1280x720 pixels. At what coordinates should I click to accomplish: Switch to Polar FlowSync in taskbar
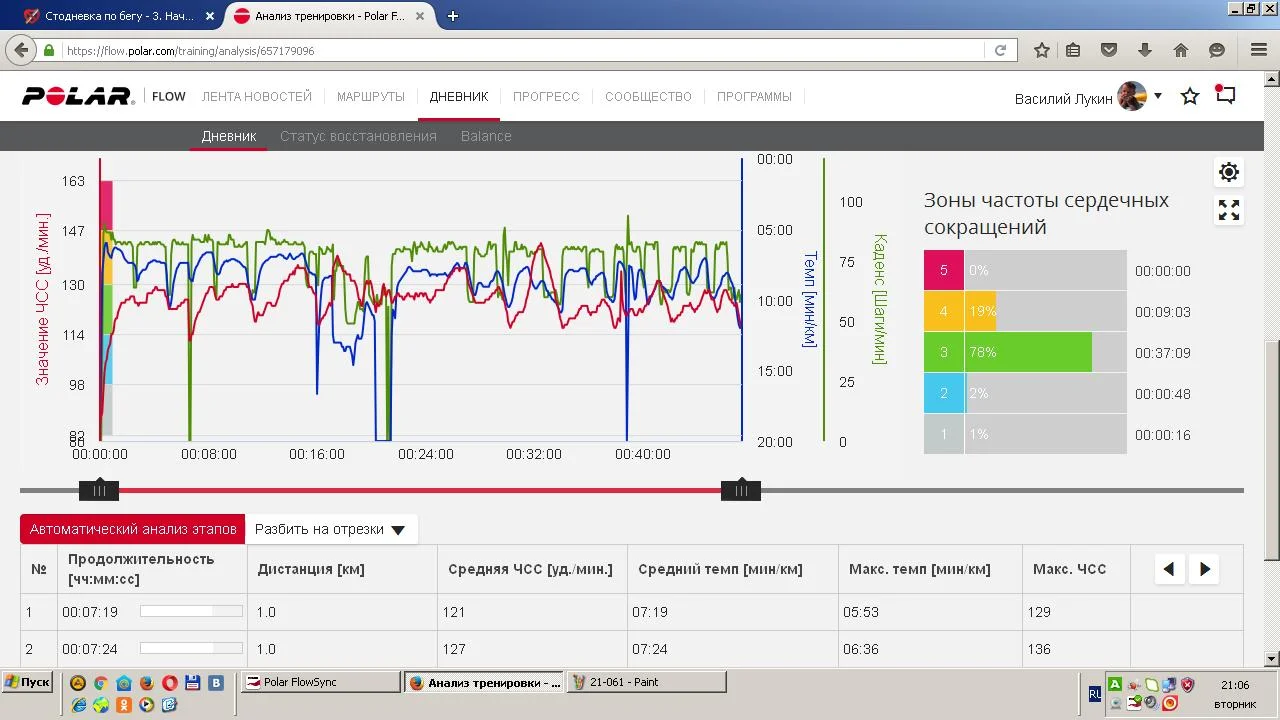(320, 682)
